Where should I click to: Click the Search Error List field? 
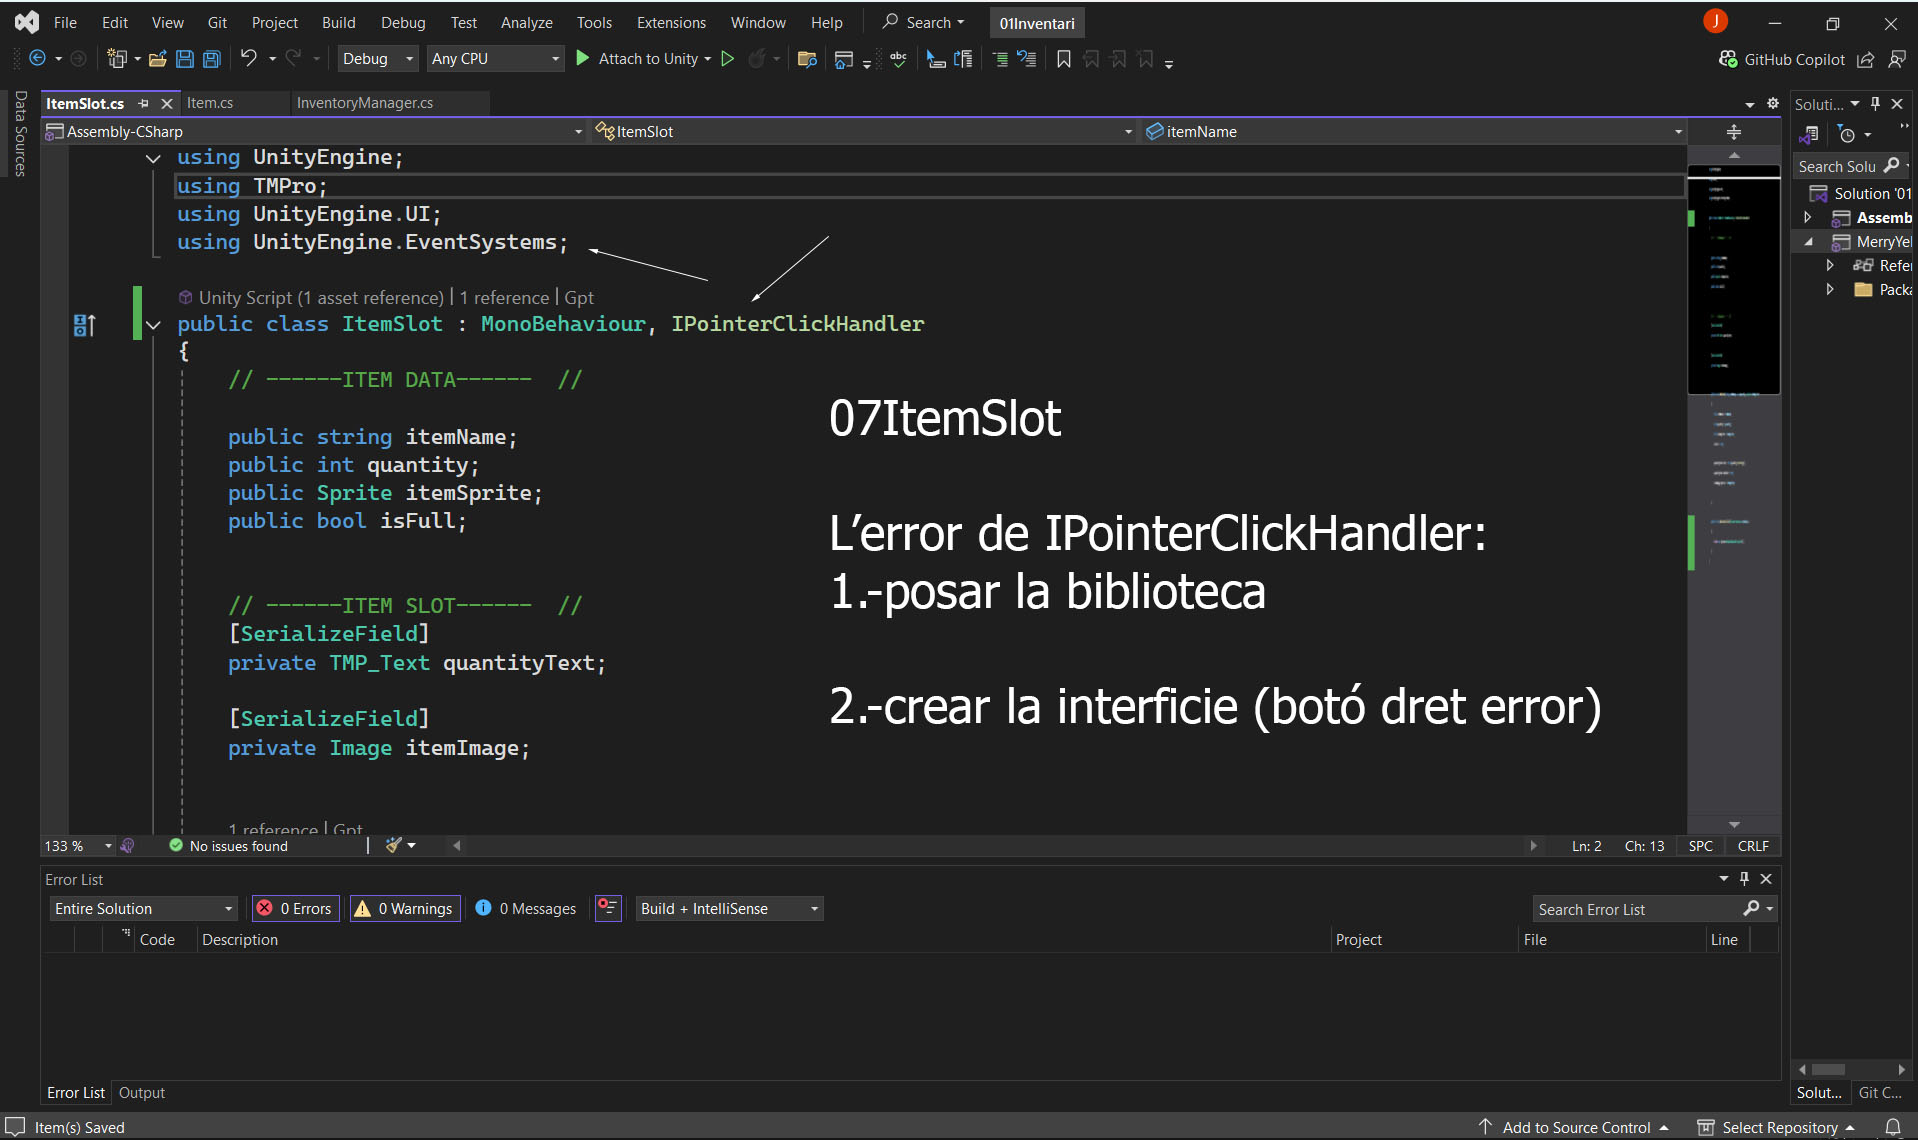point(1636,909)
